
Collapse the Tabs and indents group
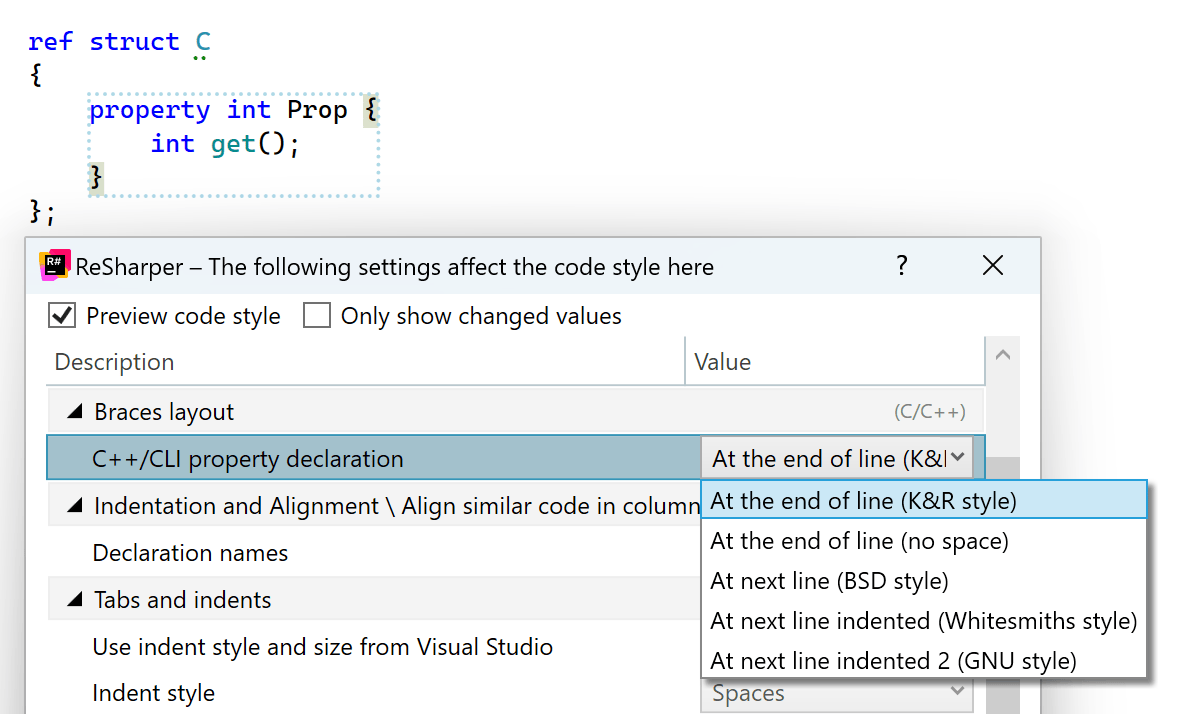[x=75, y=600]
